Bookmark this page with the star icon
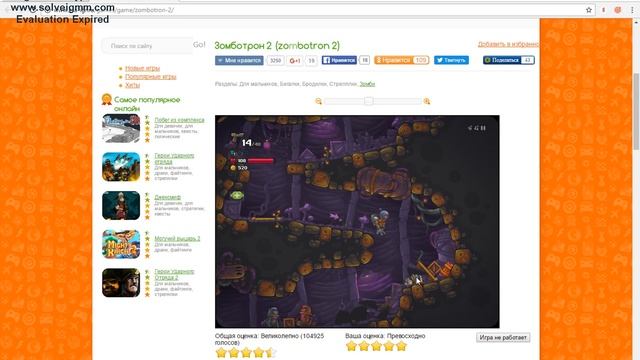 point(589,10)
